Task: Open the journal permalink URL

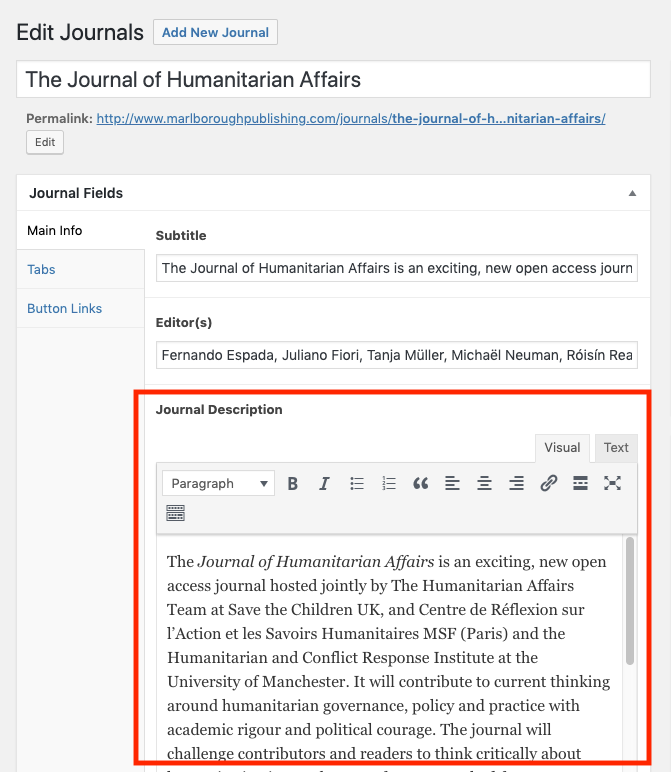Action: [x=351, y=119]
